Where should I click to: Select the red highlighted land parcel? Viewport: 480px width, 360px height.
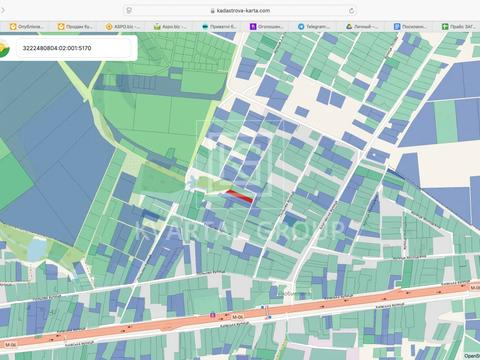click(240, 196)
